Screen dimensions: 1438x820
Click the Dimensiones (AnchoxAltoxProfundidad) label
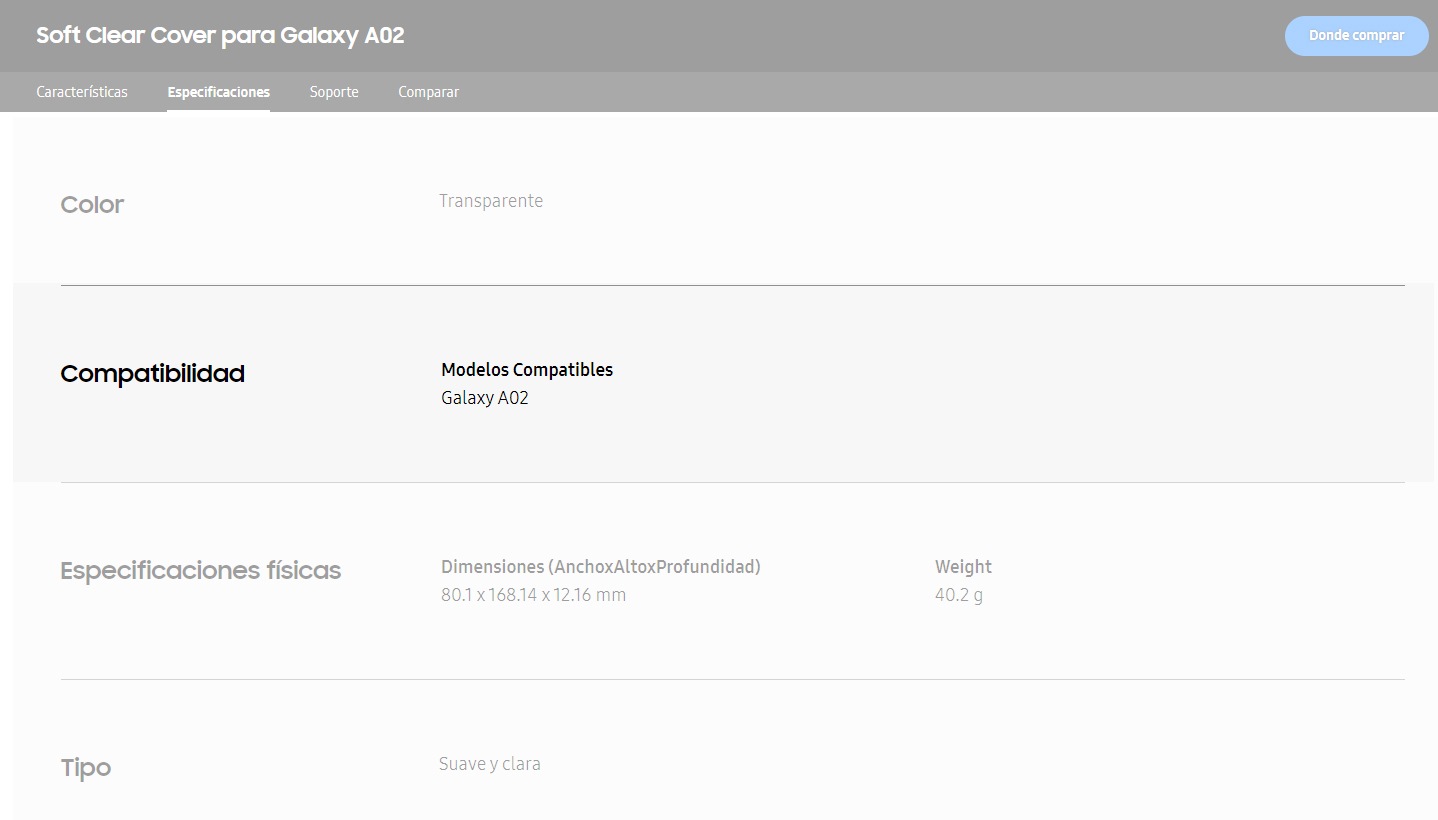600,567
